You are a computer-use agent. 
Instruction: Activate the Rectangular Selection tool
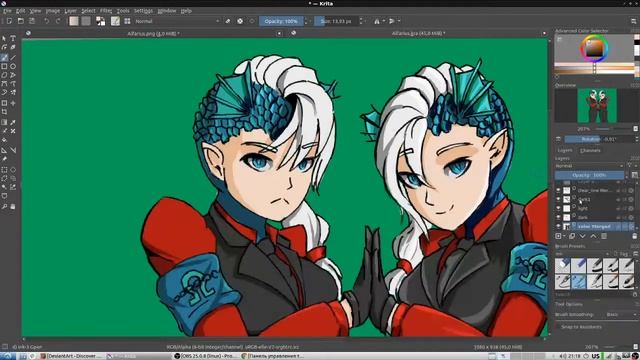(x=4, y=169)
